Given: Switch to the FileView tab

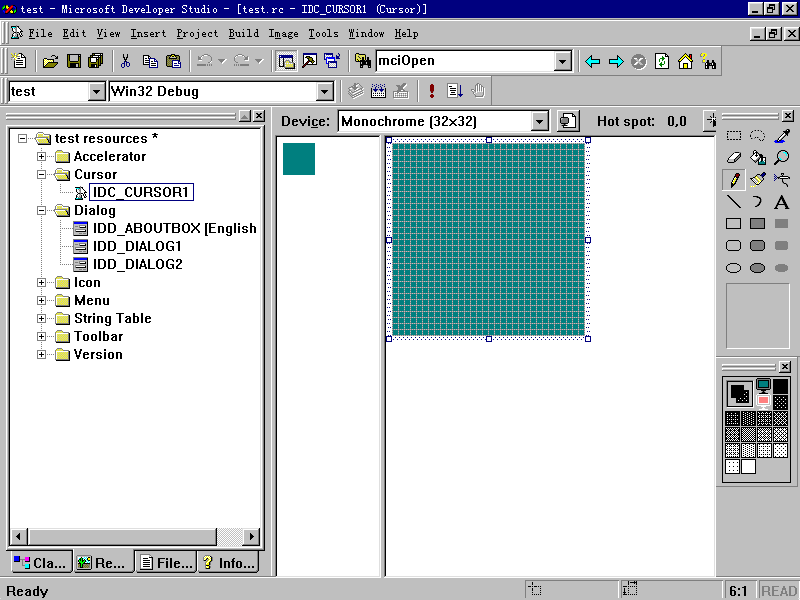Looking at the screenshot, I should click(166, 562).
